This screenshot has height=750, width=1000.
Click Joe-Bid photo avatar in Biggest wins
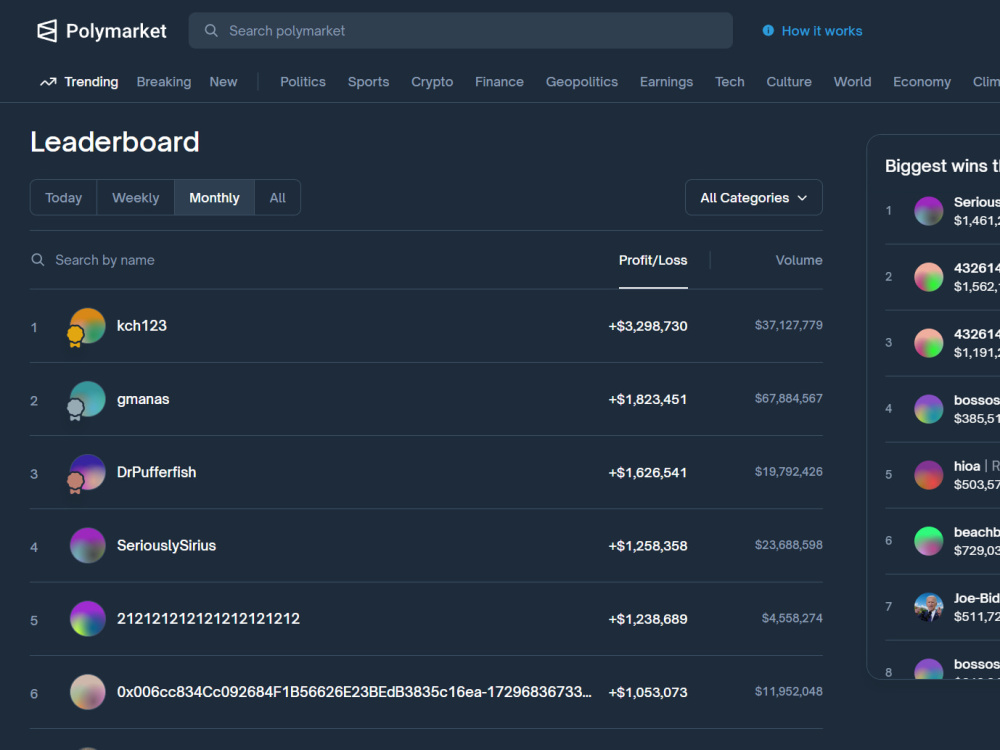click(929, 607)
